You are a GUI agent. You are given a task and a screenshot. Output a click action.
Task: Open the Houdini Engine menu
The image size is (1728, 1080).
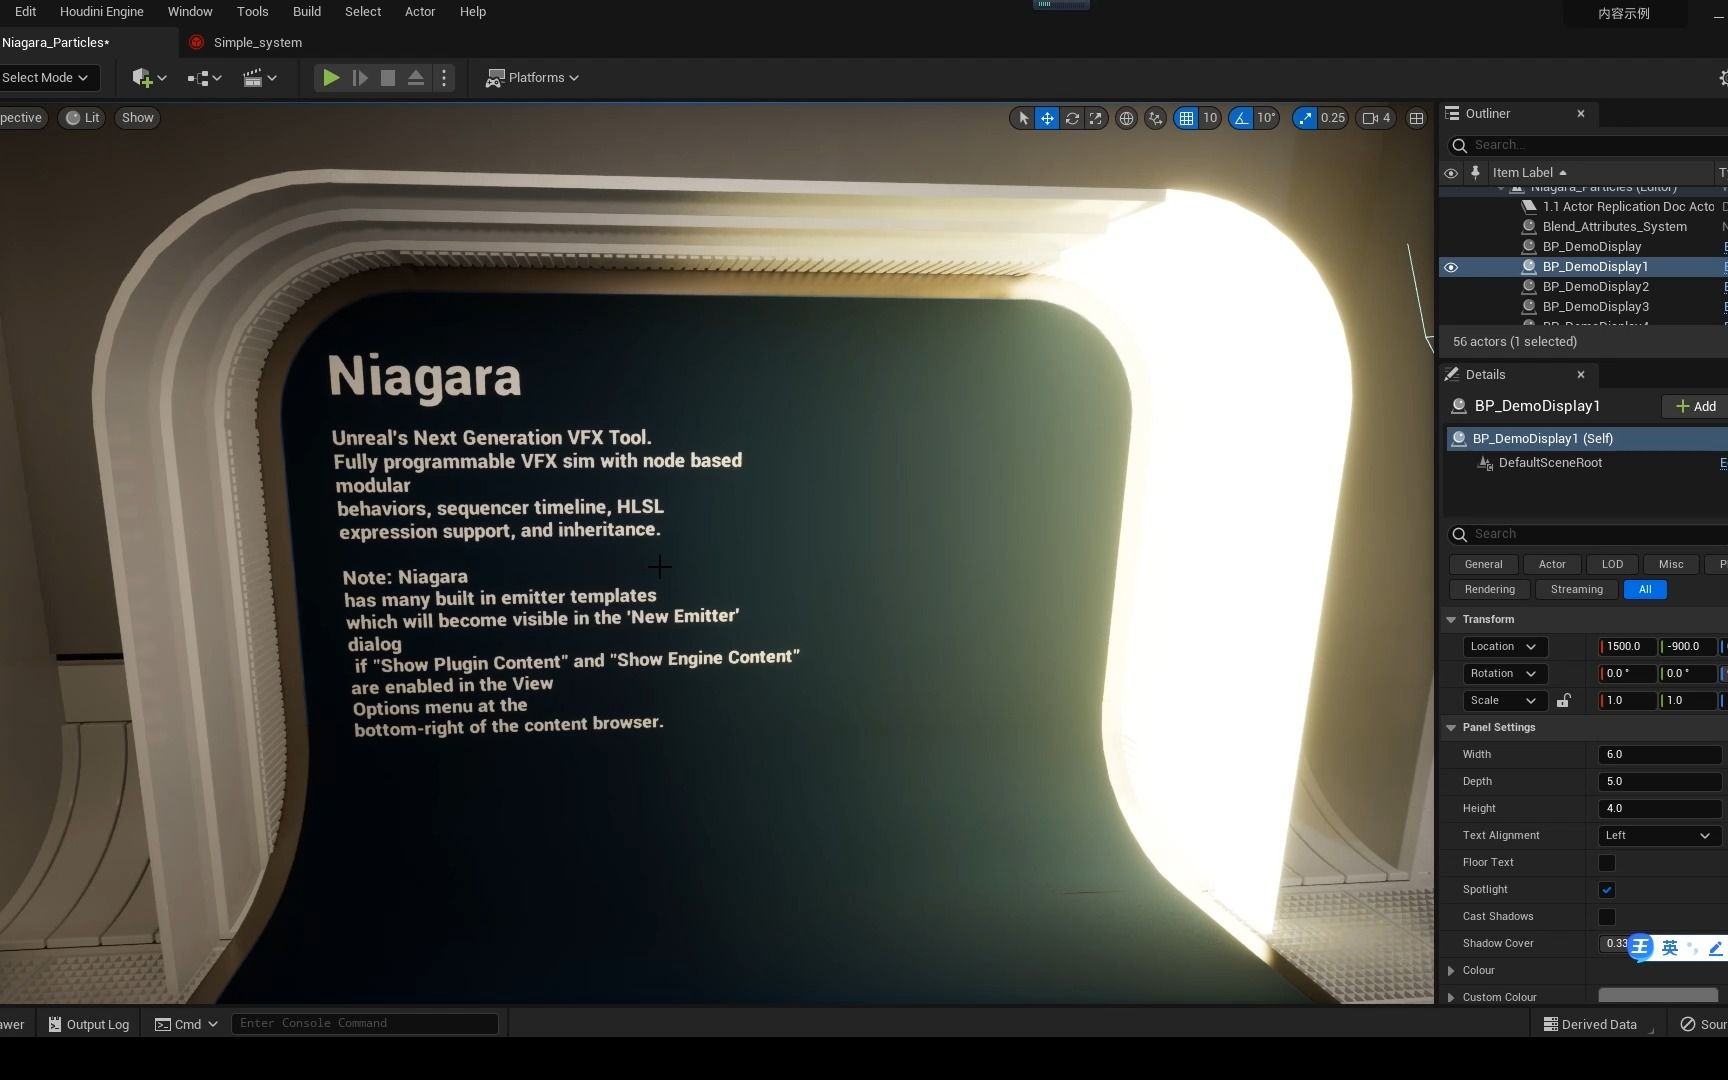click(x=101, y=11)
